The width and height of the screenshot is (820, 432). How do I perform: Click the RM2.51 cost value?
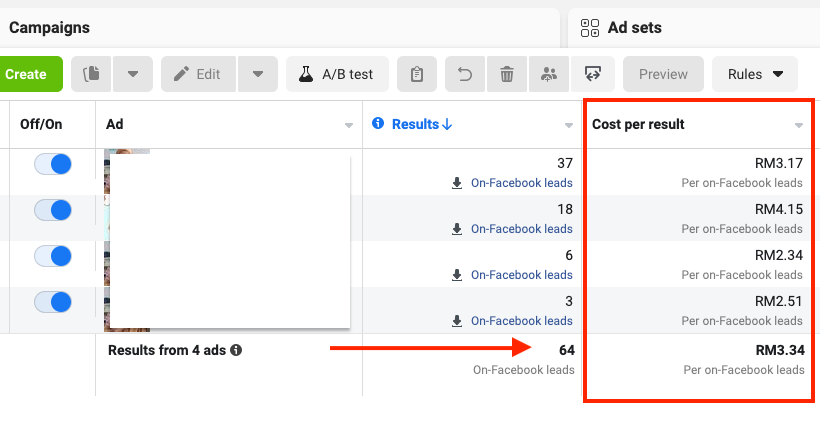pos(778,301)
